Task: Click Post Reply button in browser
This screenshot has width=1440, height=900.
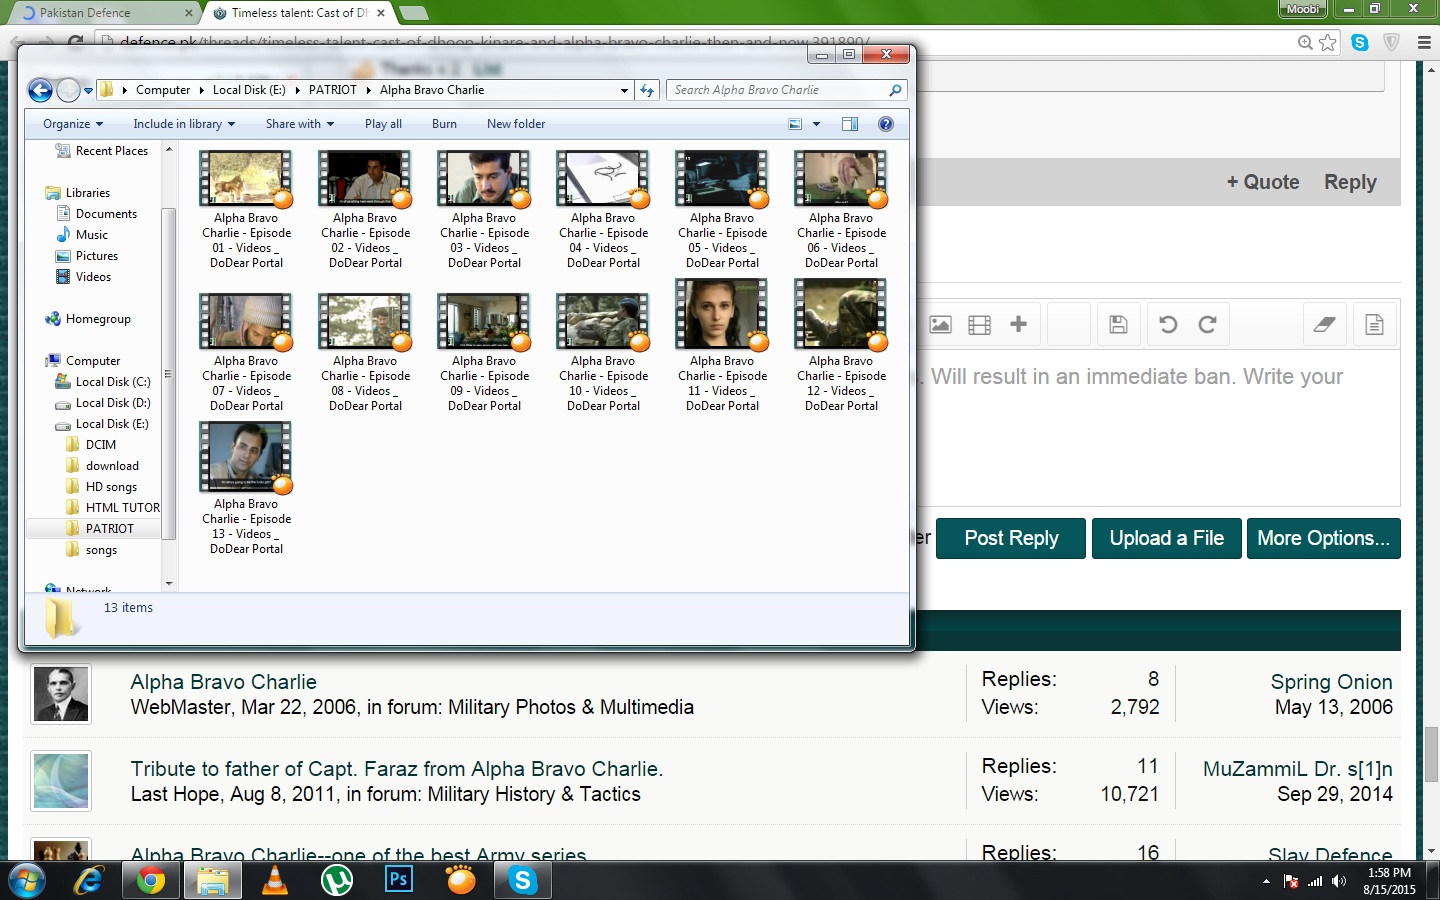Action: coord(1011,538)
